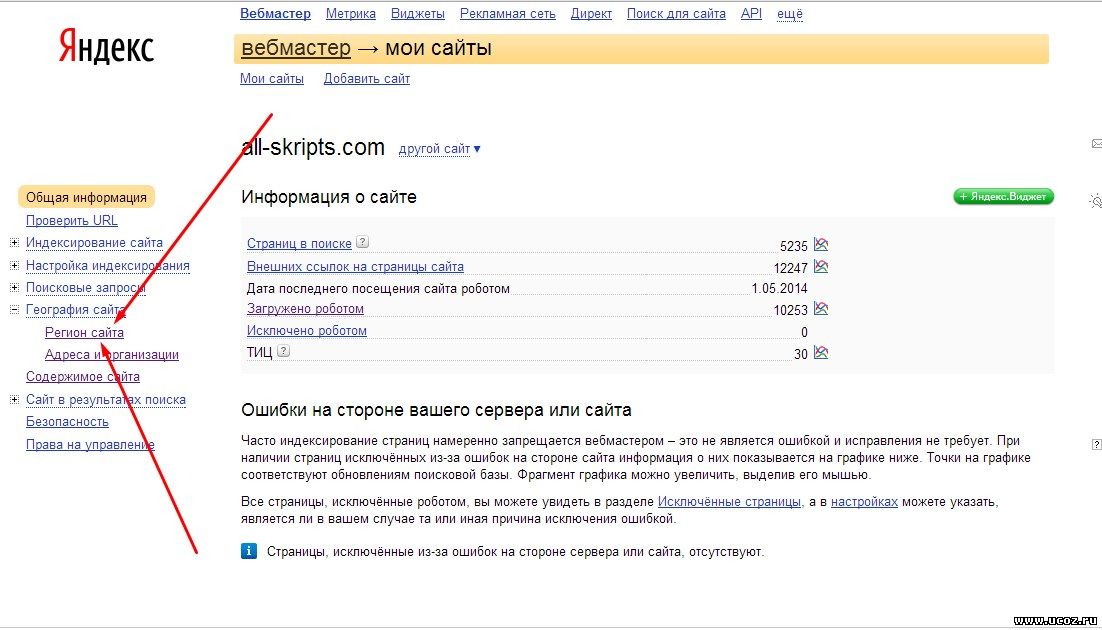Image resolution: width=1102 pixels, height=630 pixels.
Task: Open Регион сайта in sidebar
Action: 84,333
